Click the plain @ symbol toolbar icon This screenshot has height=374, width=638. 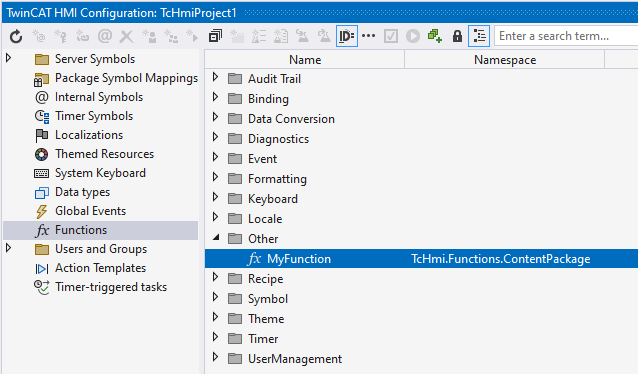click(105, 36)
